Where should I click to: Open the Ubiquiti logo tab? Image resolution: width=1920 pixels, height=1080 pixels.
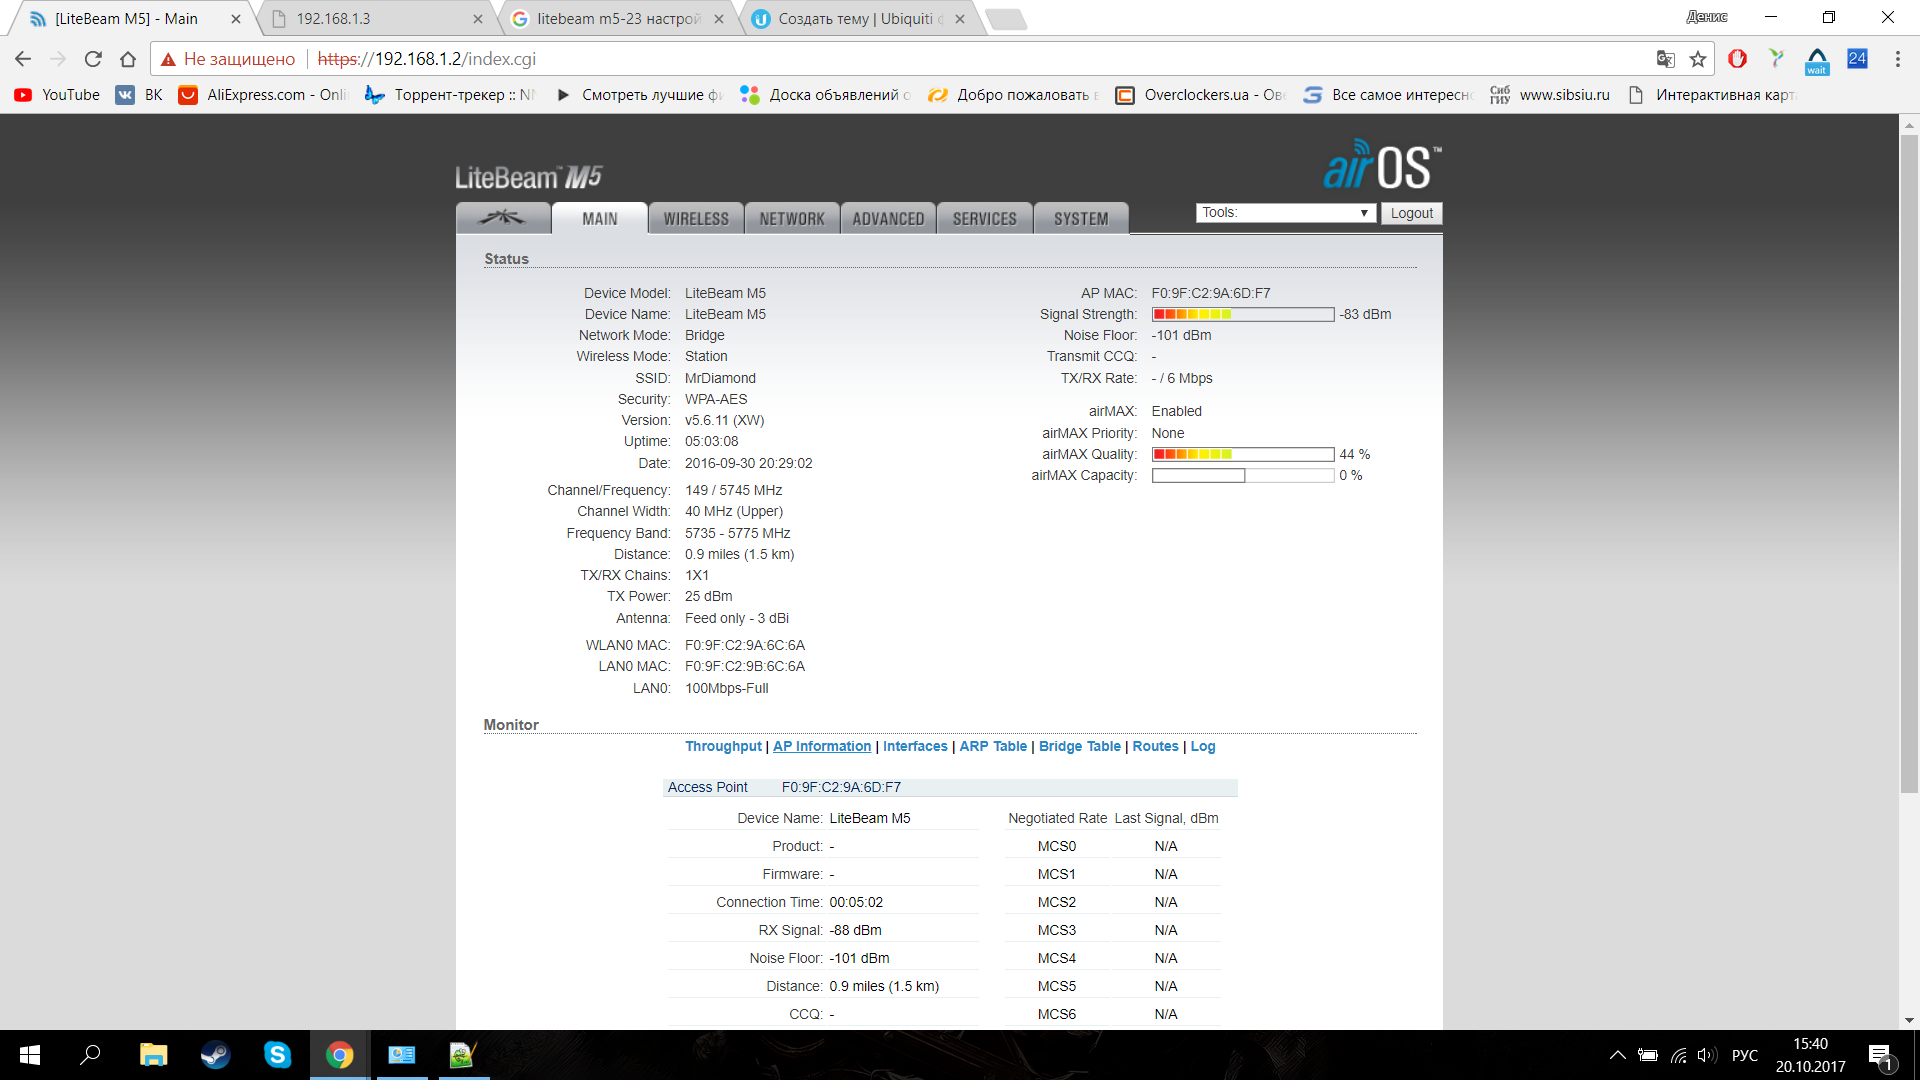click(x=503, y=218)
